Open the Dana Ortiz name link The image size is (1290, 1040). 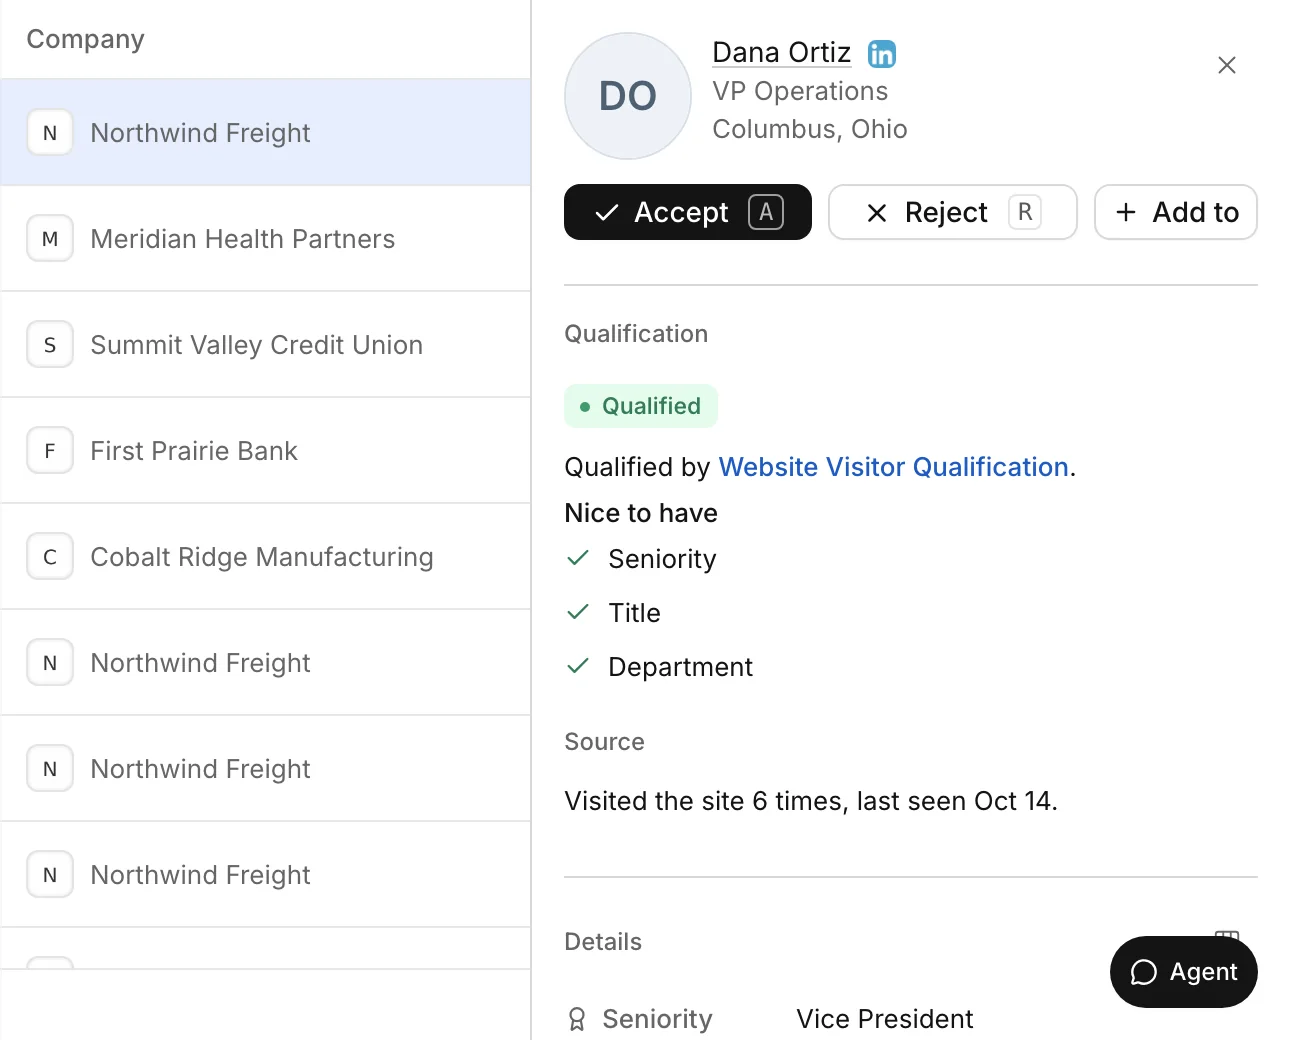[781, 52]
